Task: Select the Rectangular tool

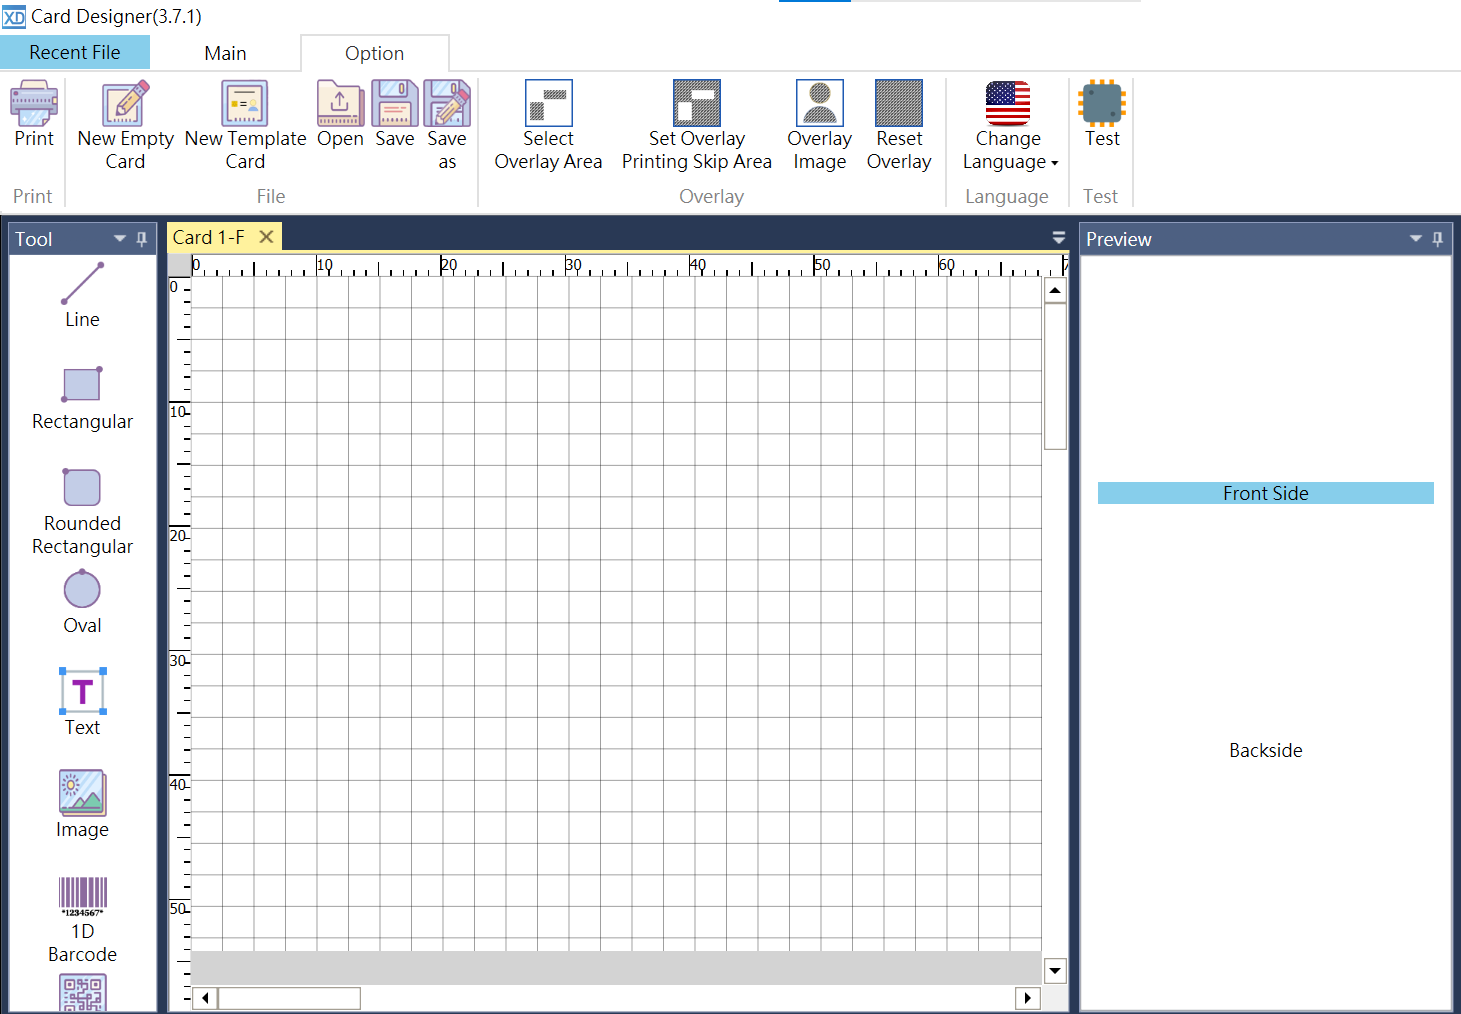Action: (82, 387)
